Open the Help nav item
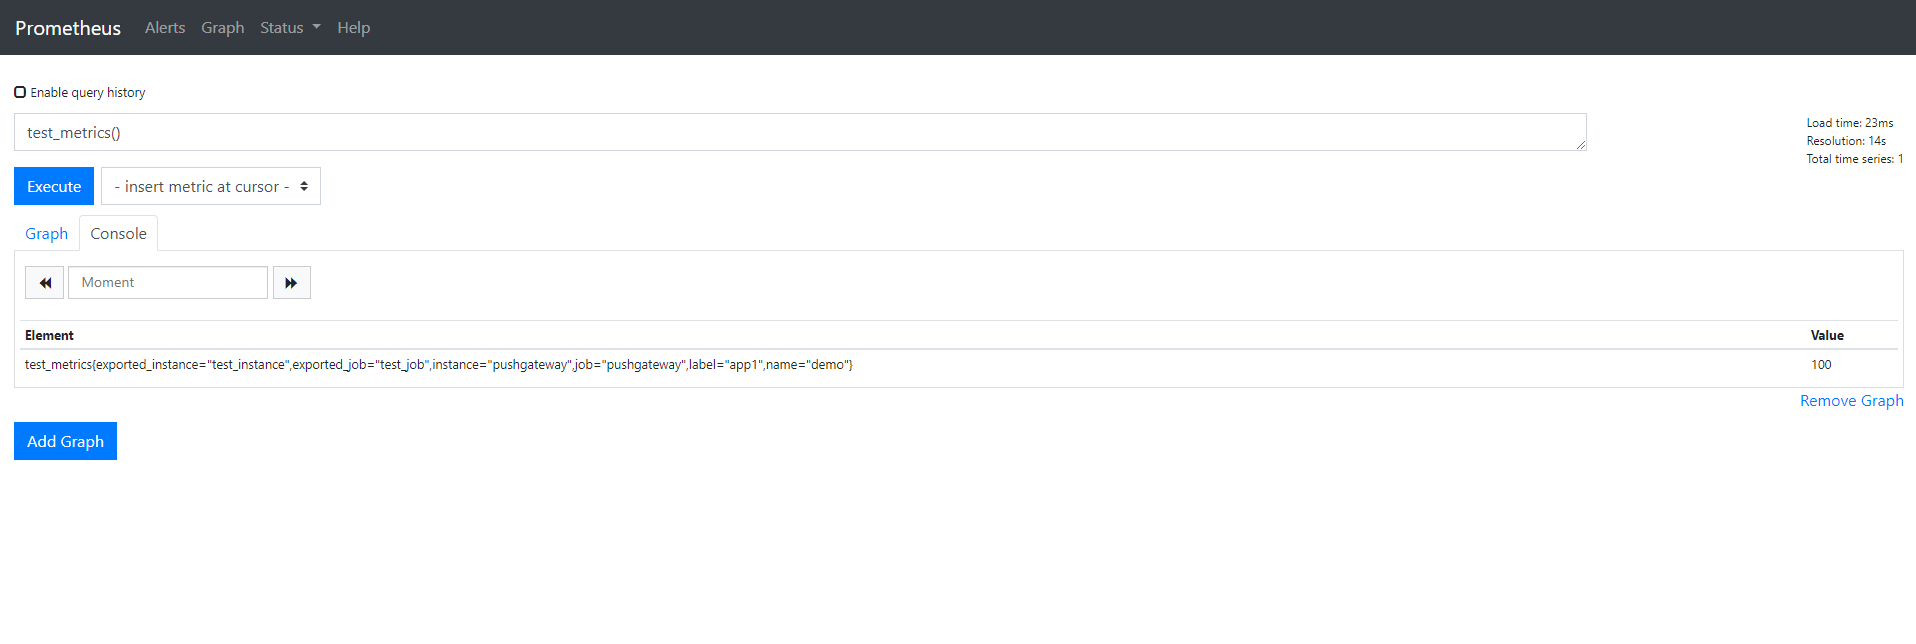This screenshot has width=1916, height=644. click(x=353, y=28)
